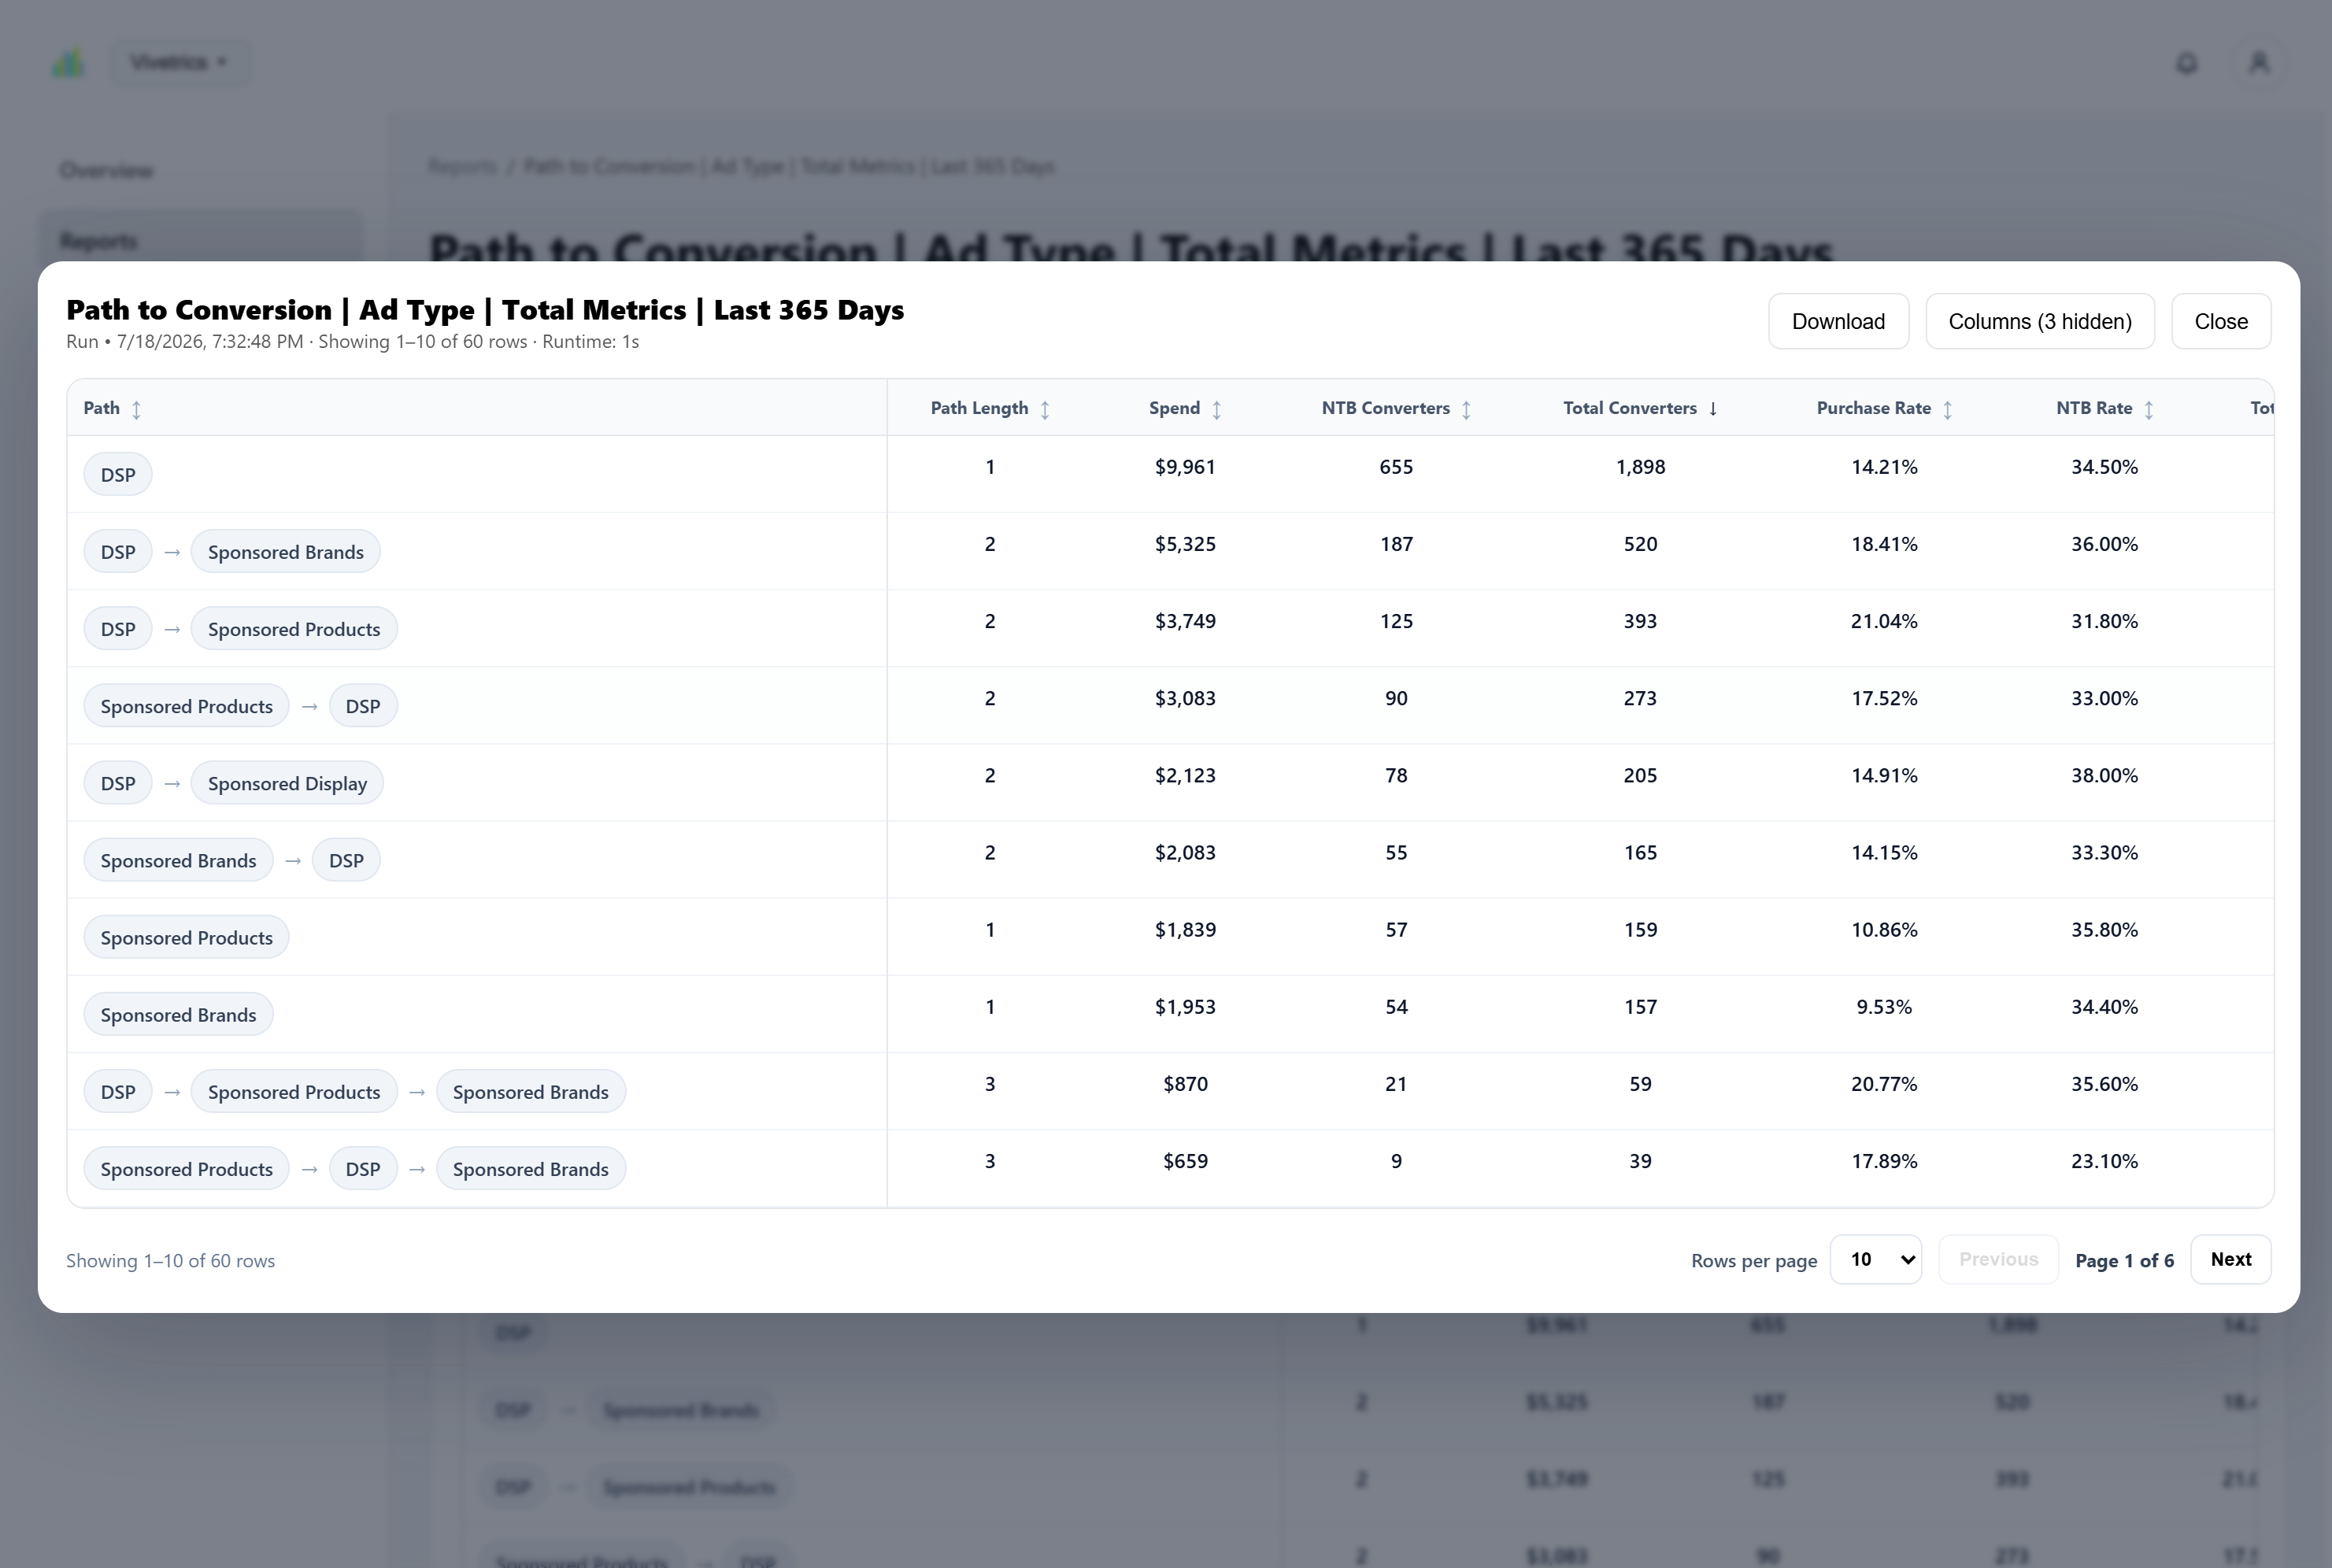The width and height of the screenshot is (2332, 1568).
Task: Click Sponsored Brands chip in $2,083 row
Action: coord(178,860)
